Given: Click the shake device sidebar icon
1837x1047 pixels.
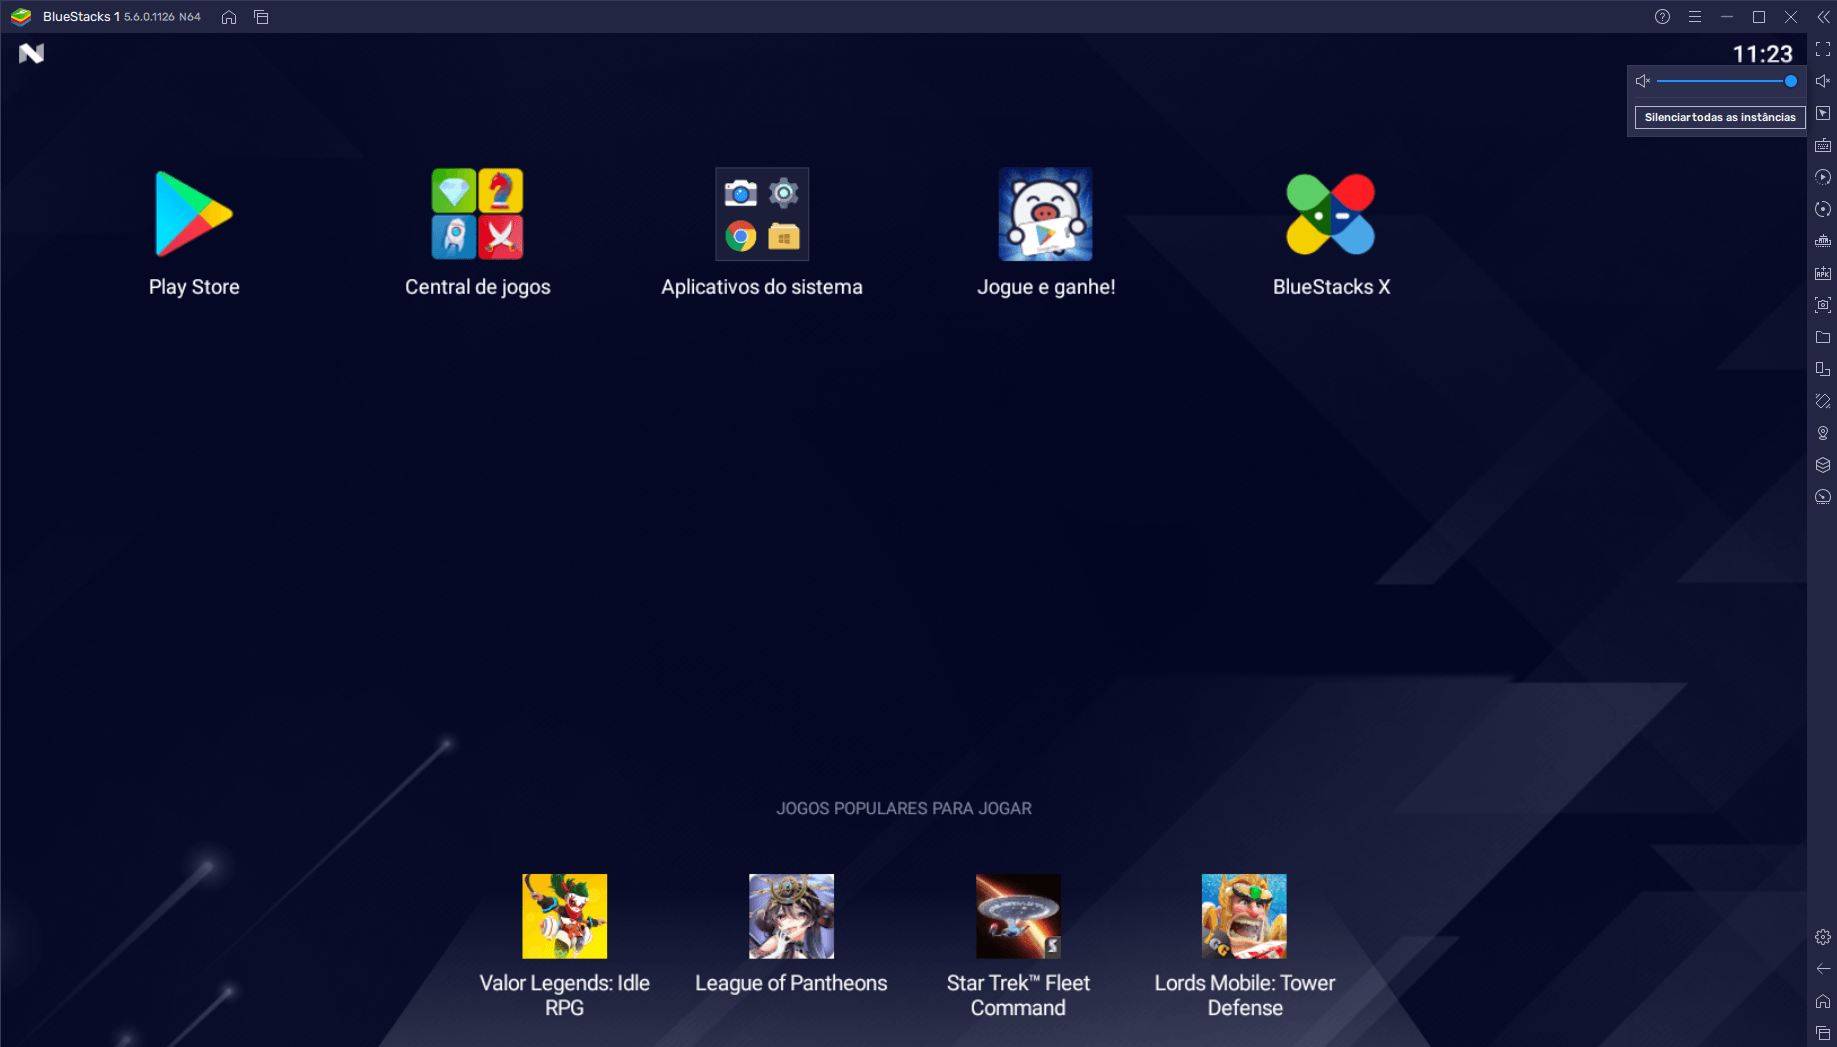Looking at the screenshot, I should point(1823,401).
